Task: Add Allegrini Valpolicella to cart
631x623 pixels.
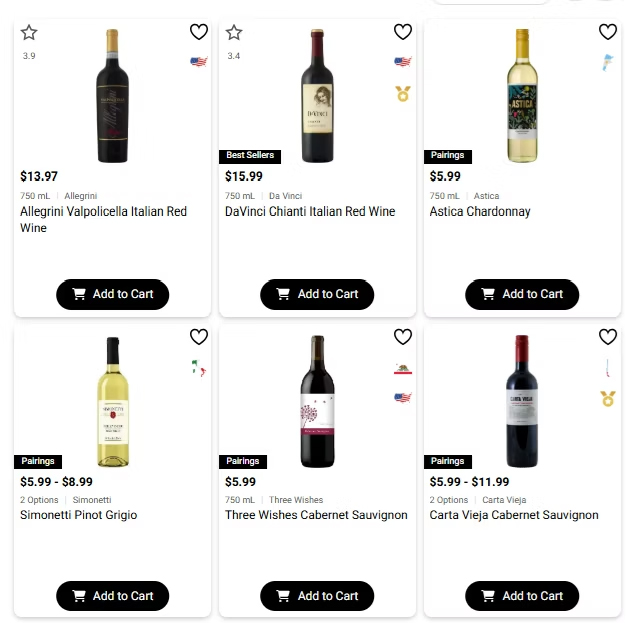Action: click(x=113, y=294)
